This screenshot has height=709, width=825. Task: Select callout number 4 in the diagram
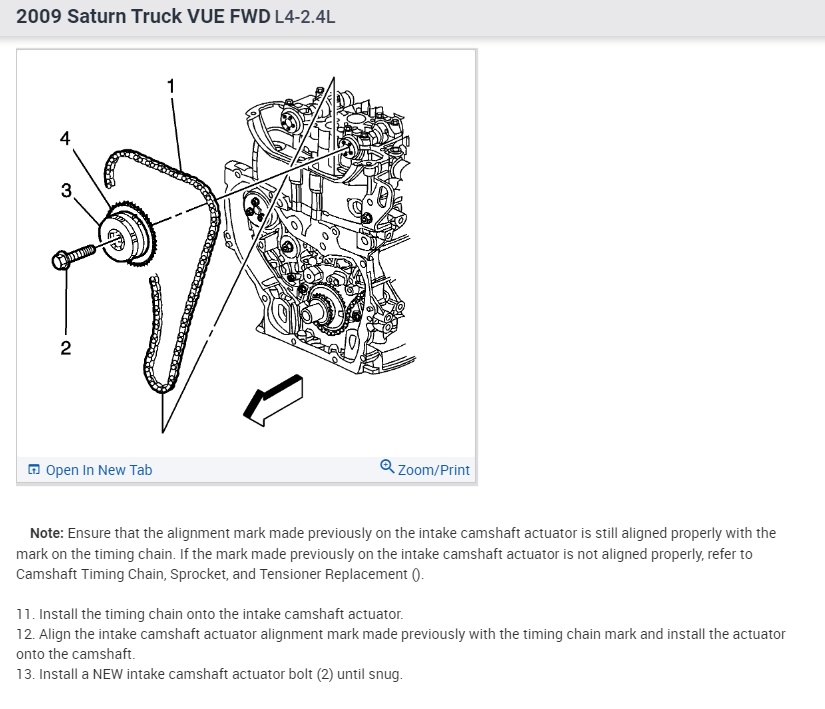65,138
